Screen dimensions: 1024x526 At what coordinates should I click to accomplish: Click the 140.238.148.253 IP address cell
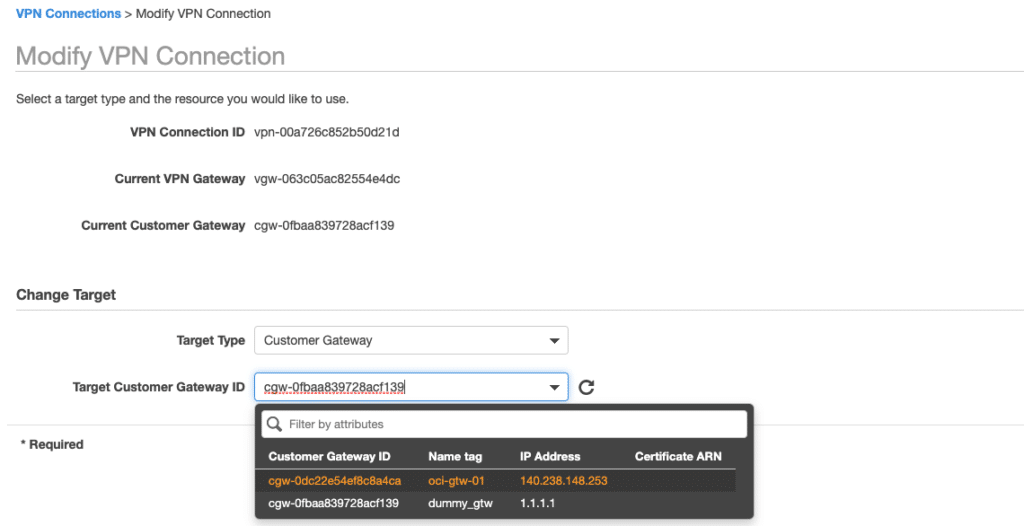click(x=563, y=481)
